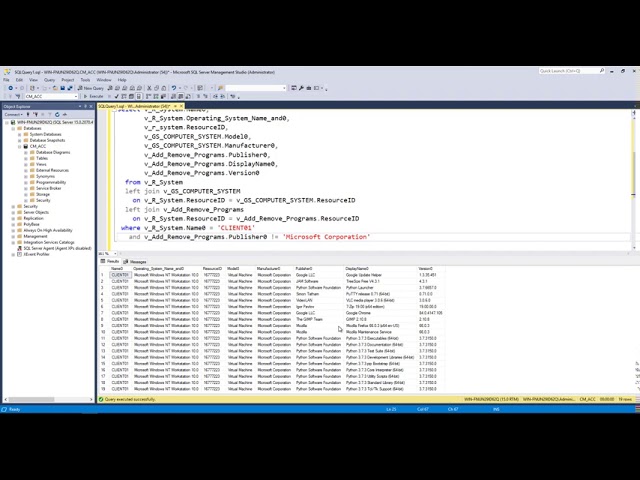The height and width of the screenshot is (480, 640).
Task: Click the Parse query checkmark icon
Action: pyautogui.click(x=116, y=97)
